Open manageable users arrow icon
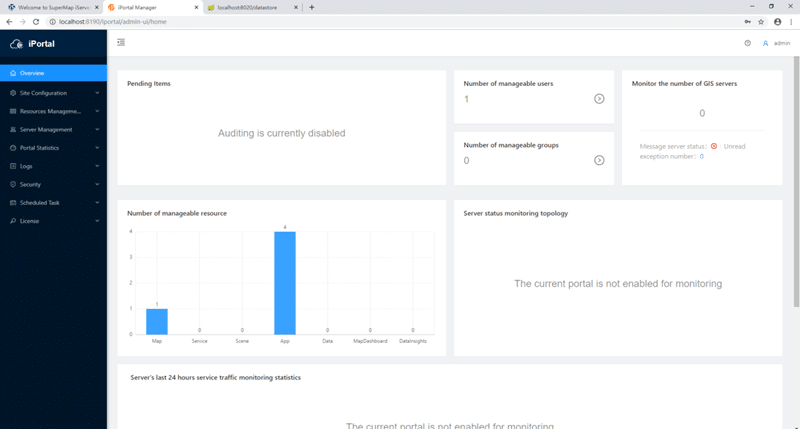Image resolution: width=800 pixels, height=429 pixels. [x=599, y=99]
